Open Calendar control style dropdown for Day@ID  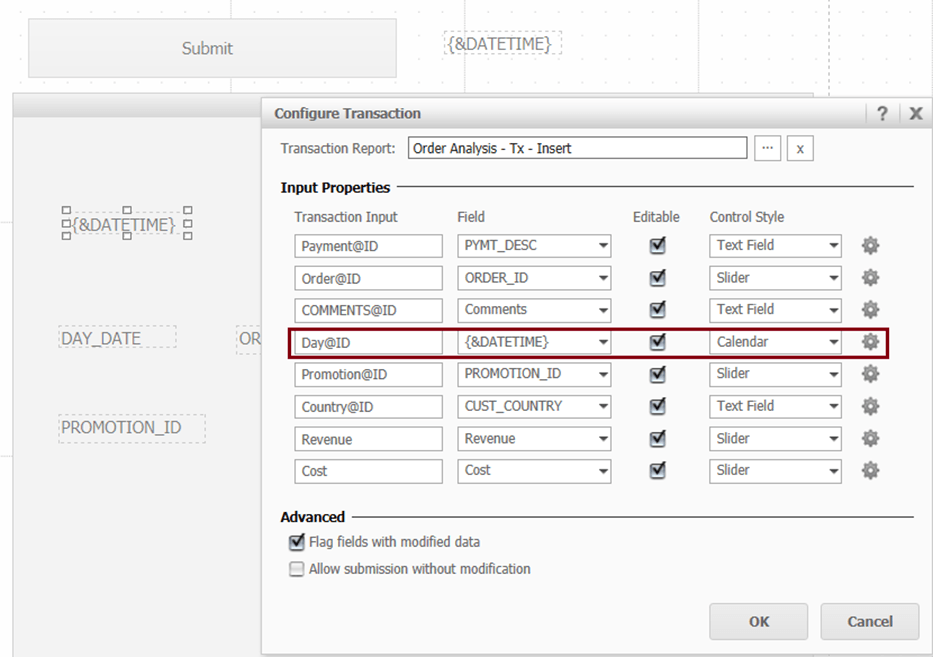tap(776, 342)
